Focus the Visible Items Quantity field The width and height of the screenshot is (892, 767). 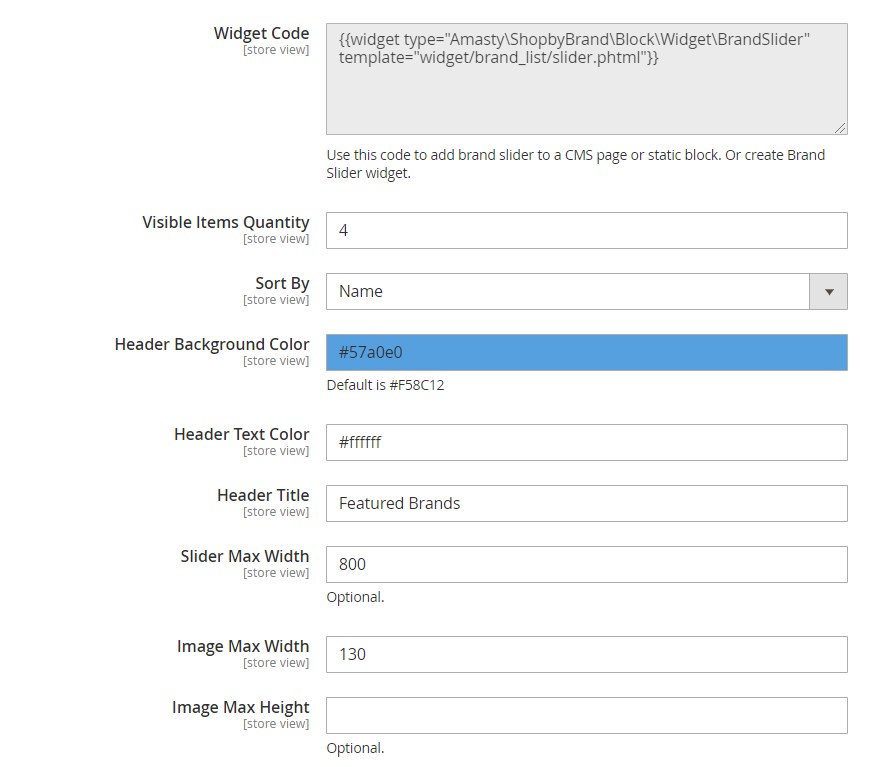click(587, 230)
